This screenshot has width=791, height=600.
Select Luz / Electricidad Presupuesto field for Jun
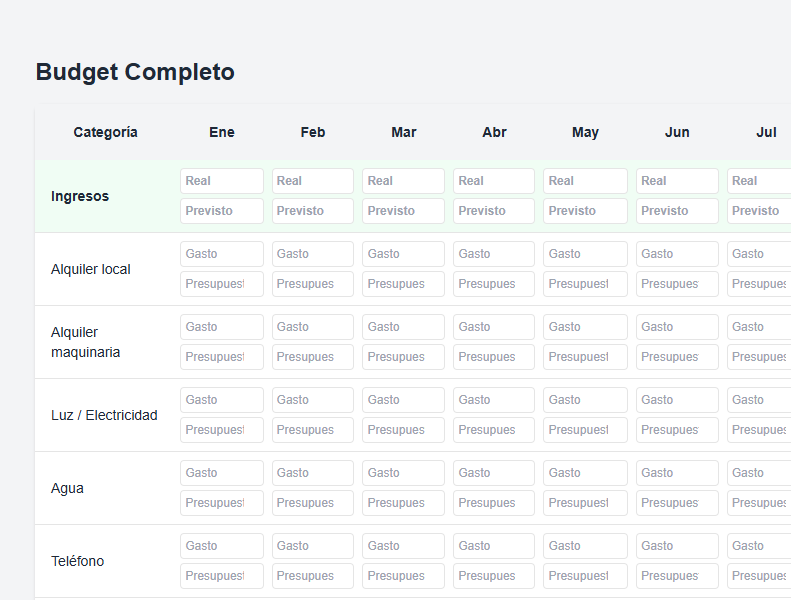tap(677, 430)
